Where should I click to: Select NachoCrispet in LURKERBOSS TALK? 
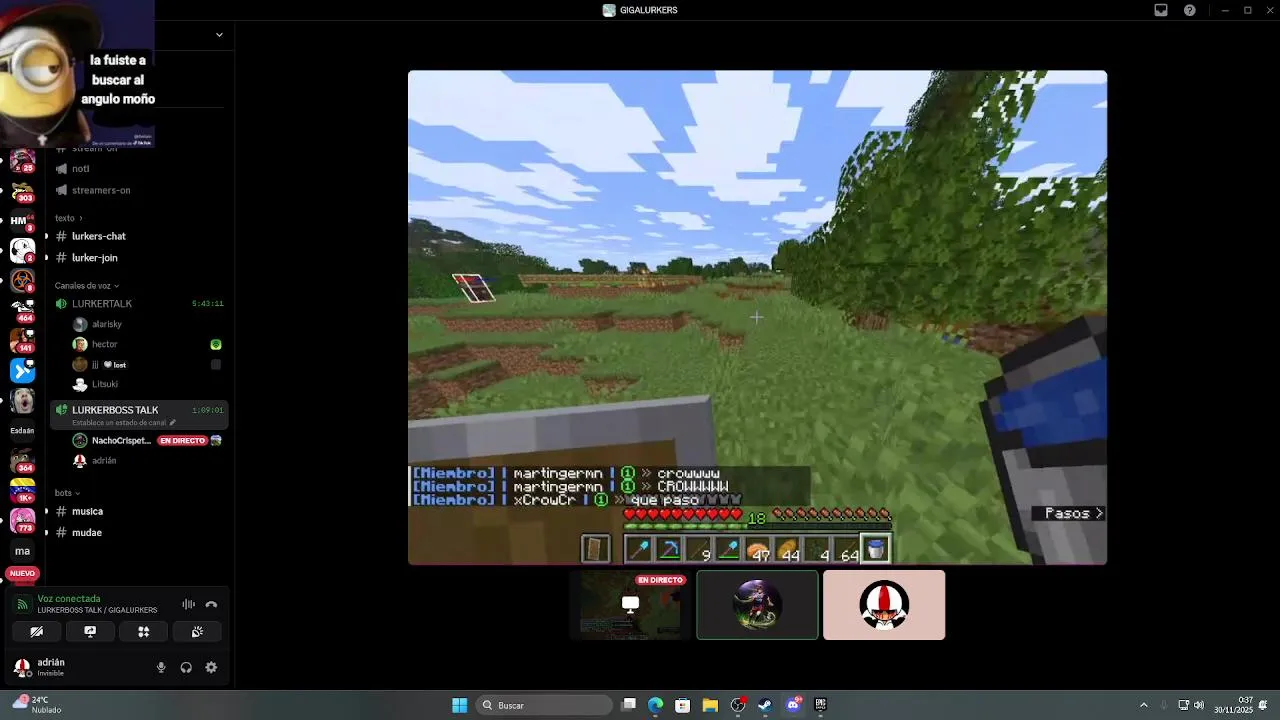[x=120, y=441]
